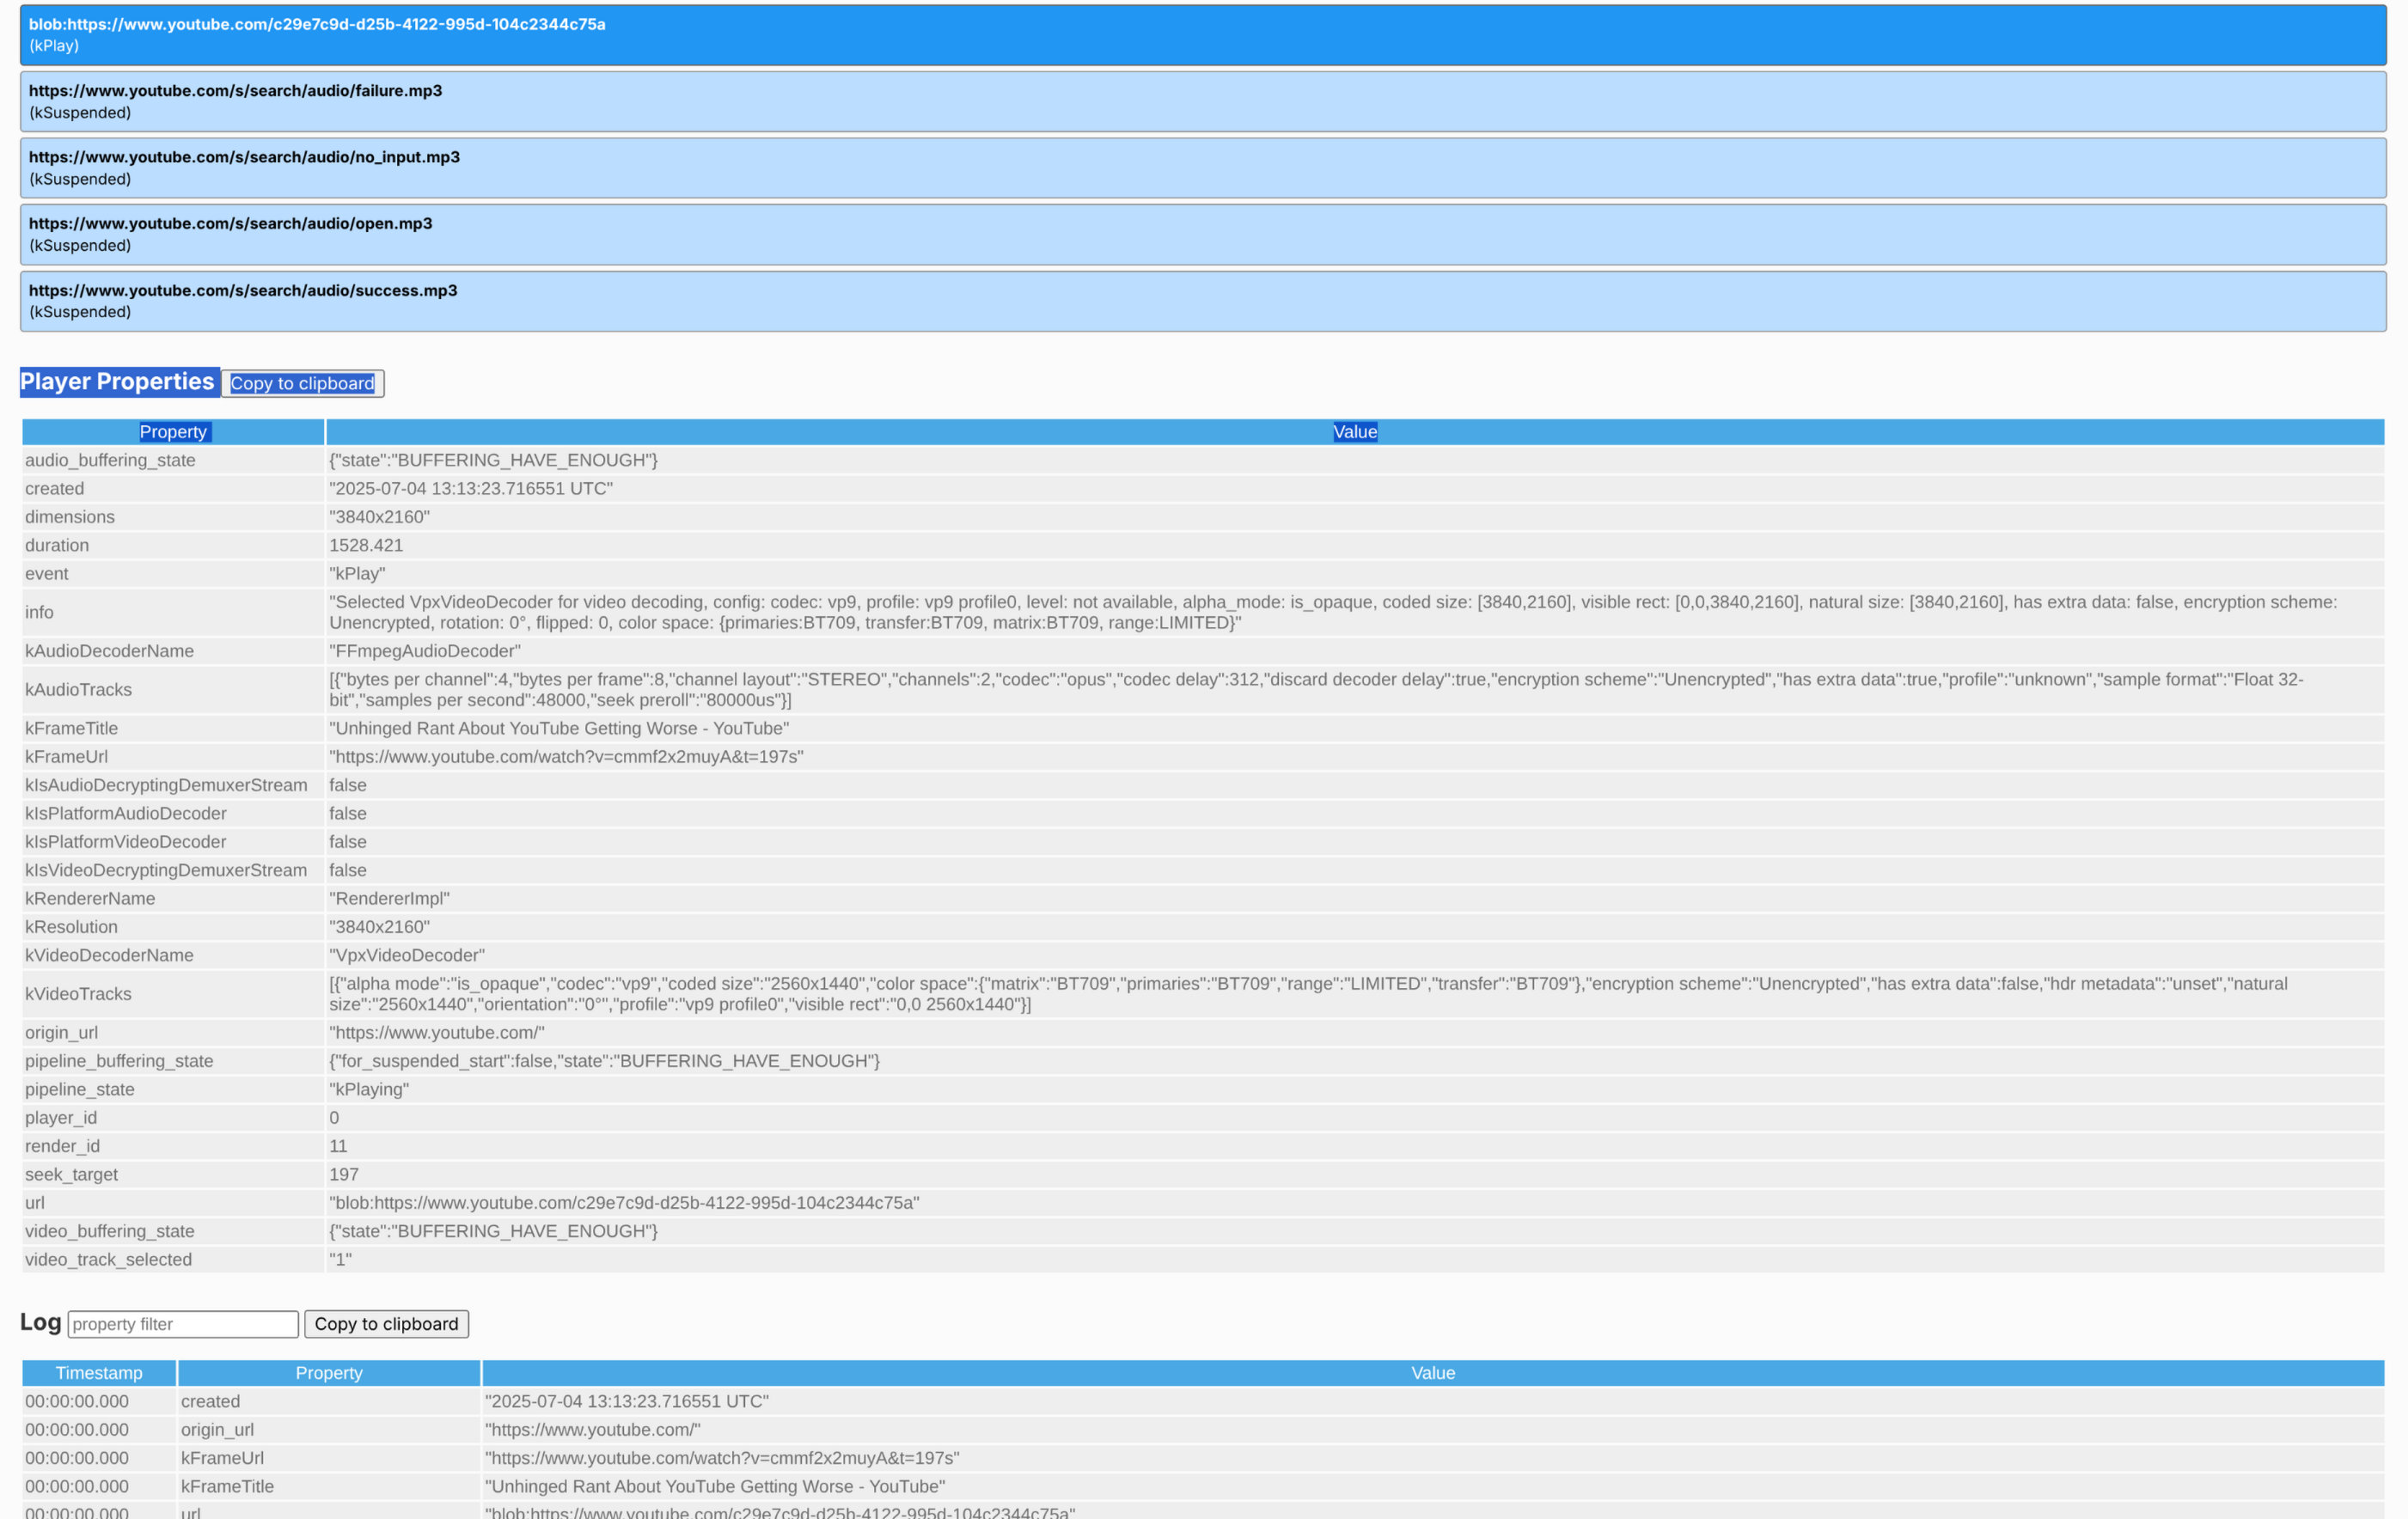Click the kAudioTracks property value
Screen dimensions: 2408x1519
coord(1315,690)
